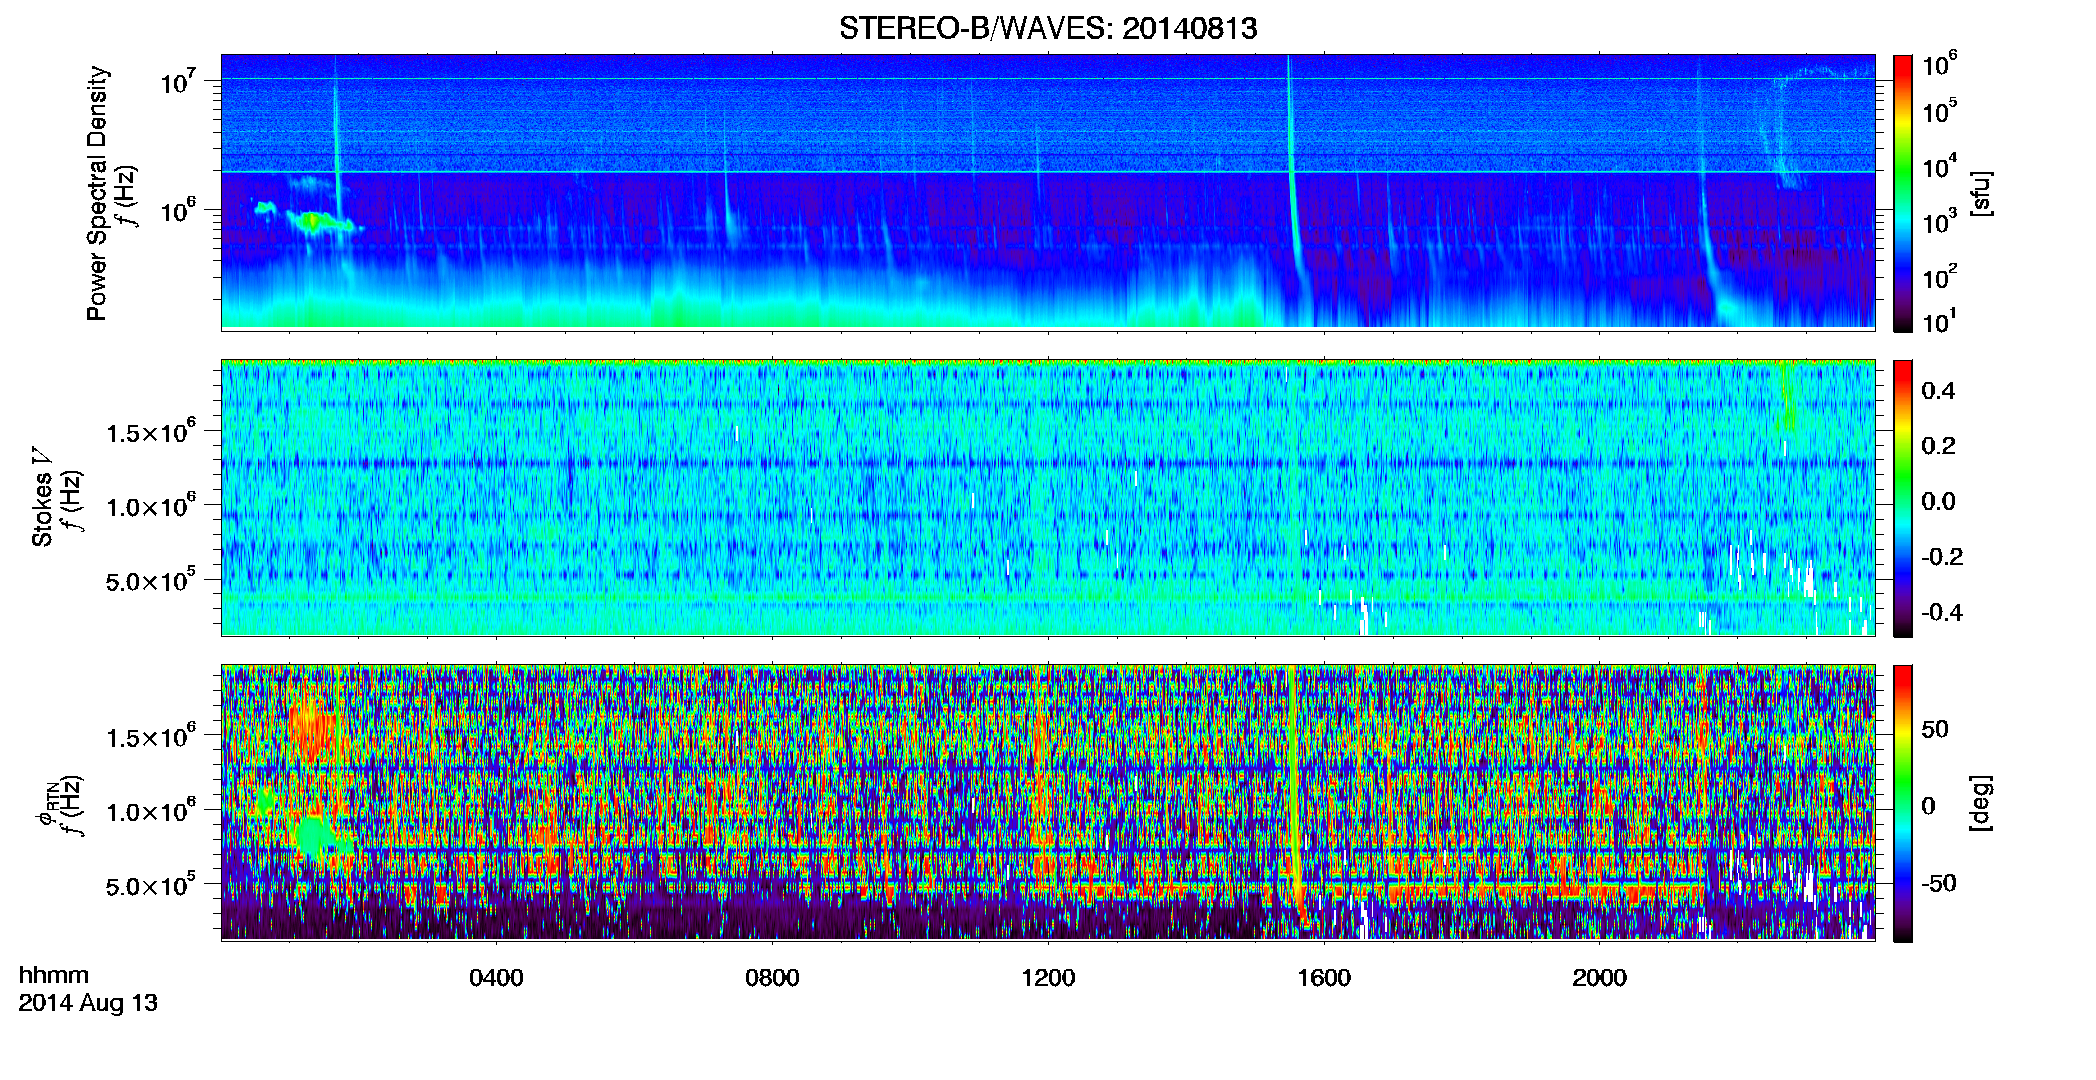Click the 50 value on angle colorbar
This screenshot has width=2096, height=1080.
[1934, 729]
